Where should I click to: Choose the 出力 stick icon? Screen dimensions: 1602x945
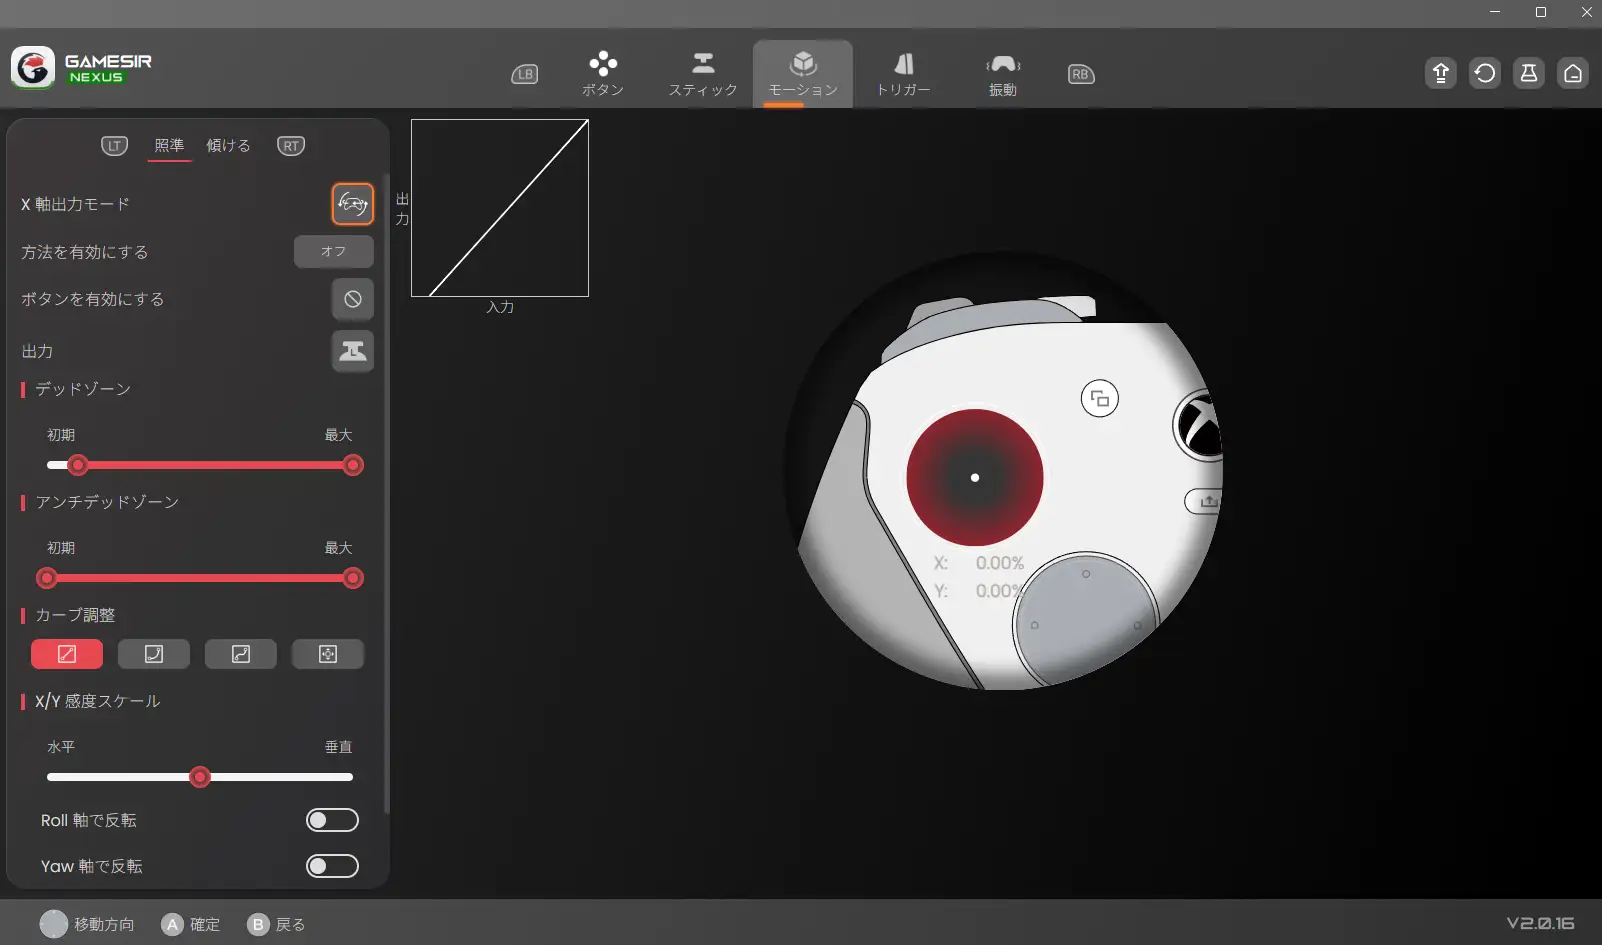tap(353, 351)
